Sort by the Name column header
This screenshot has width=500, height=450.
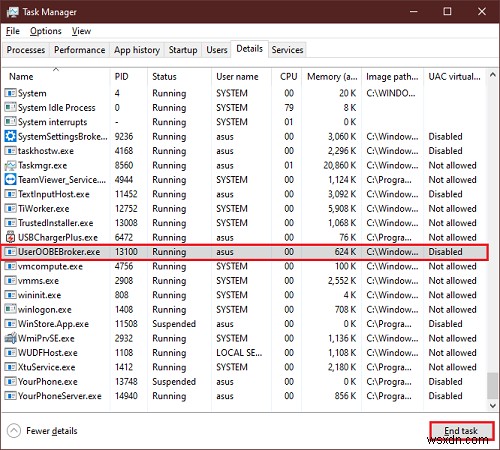click(x=56, y=77)
